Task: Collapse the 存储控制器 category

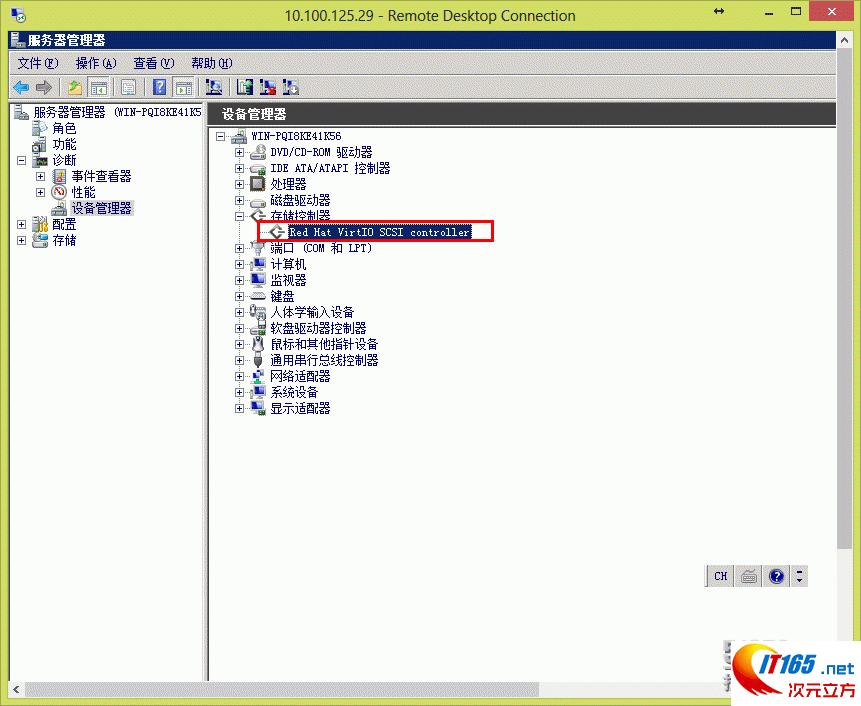Action: tap(239, 216)
